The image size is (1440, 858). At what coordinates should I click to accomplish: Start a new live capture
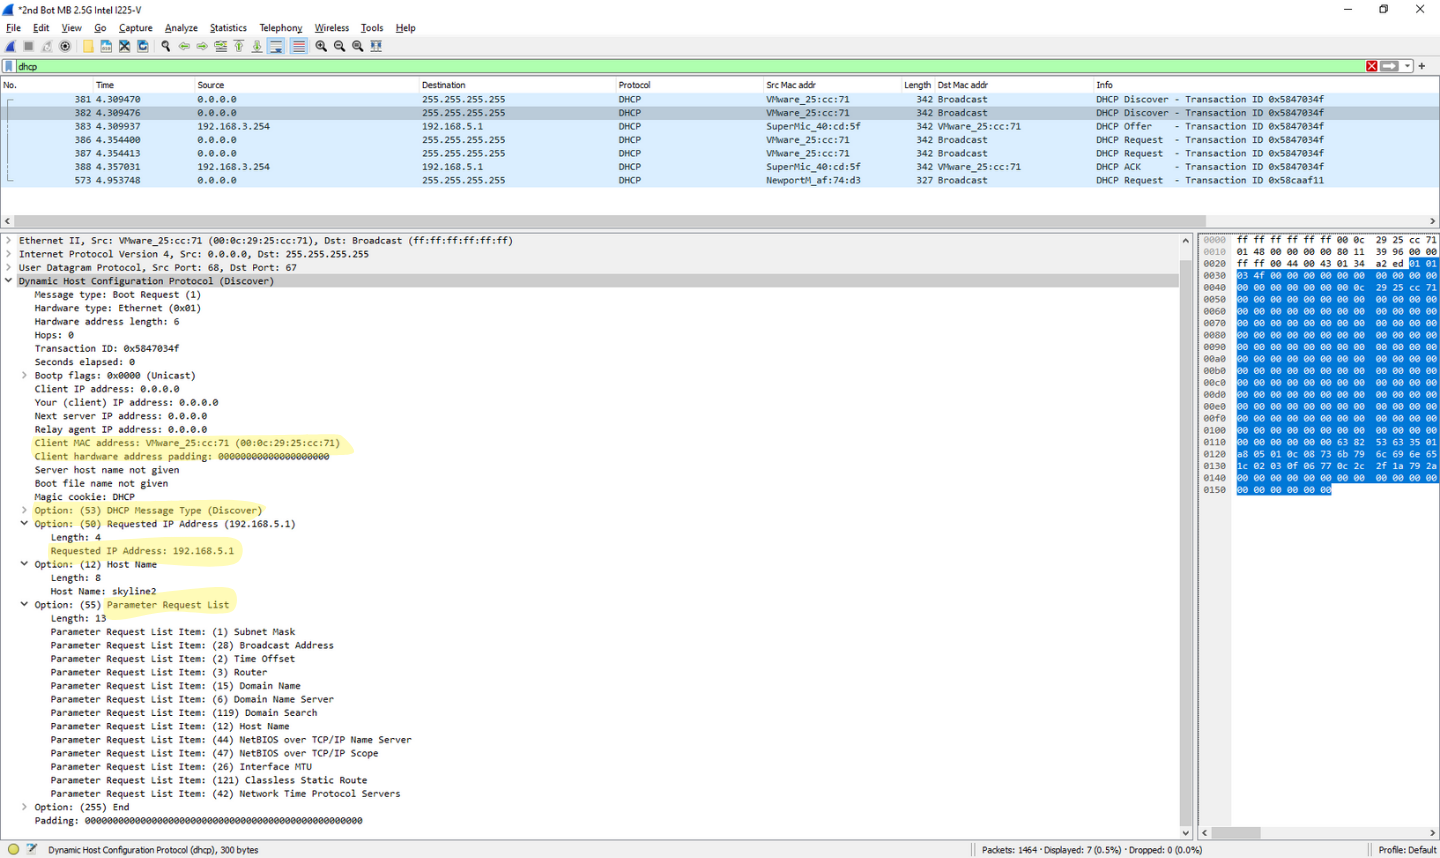click(x=10, y=46)
